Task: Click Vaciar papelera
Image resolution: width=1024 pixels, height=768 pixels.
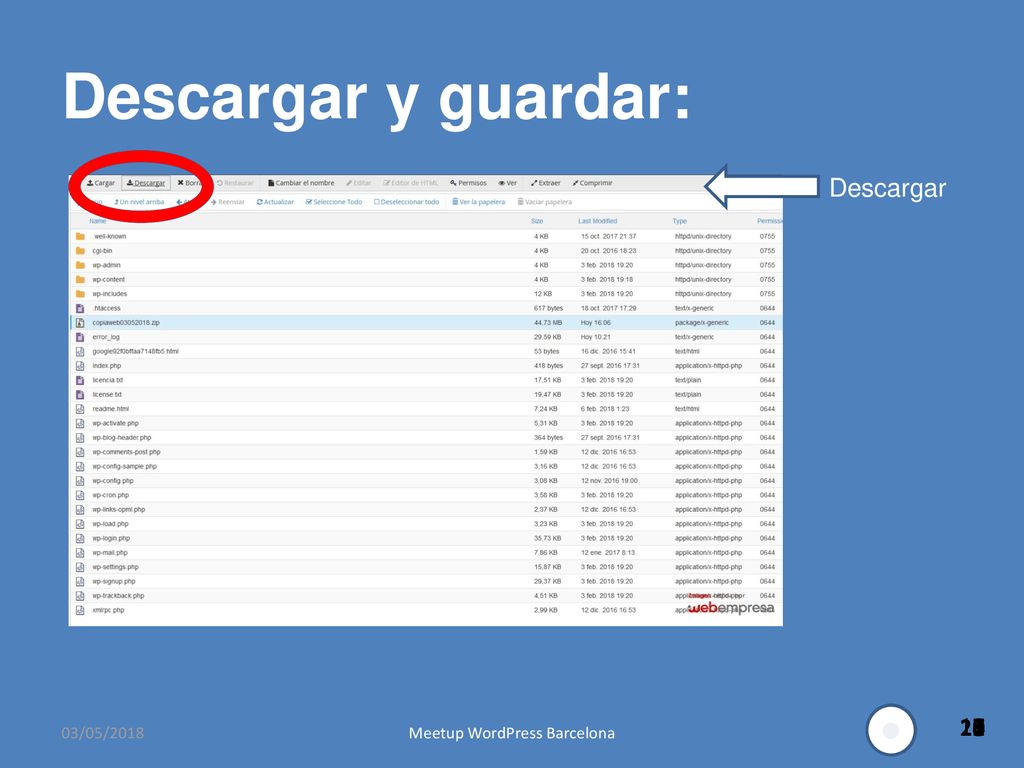Action: click(545, 202)
